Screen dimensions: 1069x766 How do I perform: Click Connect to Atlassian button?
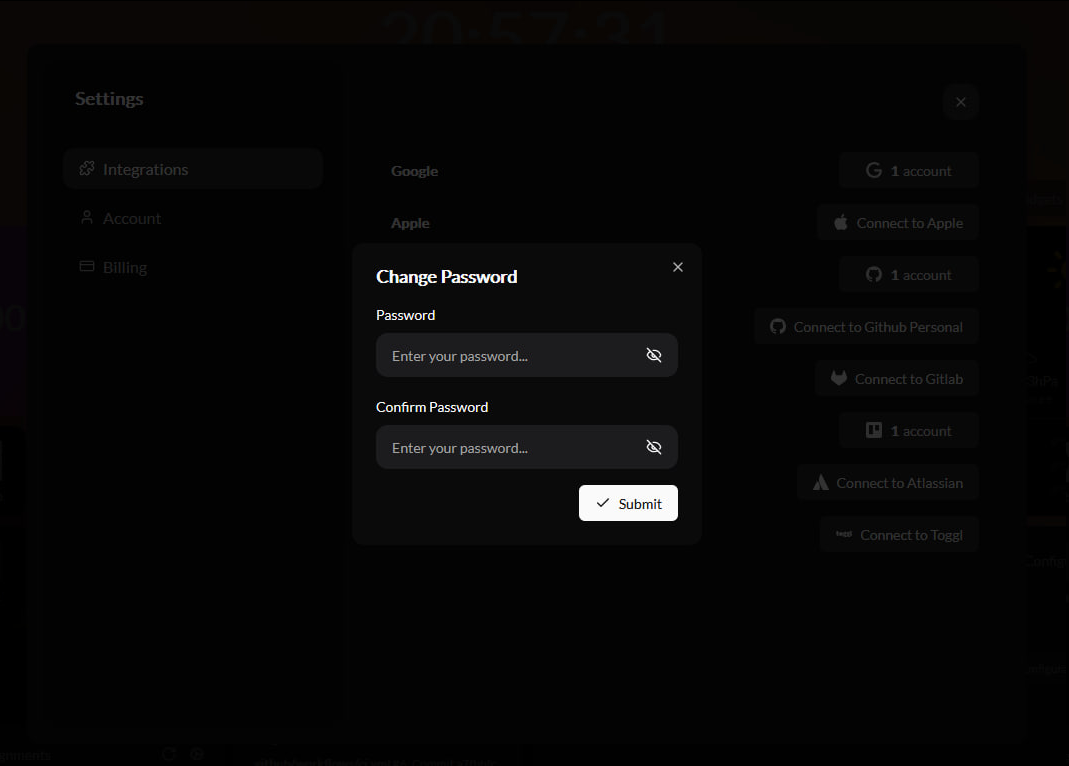(x=888, y=482)
